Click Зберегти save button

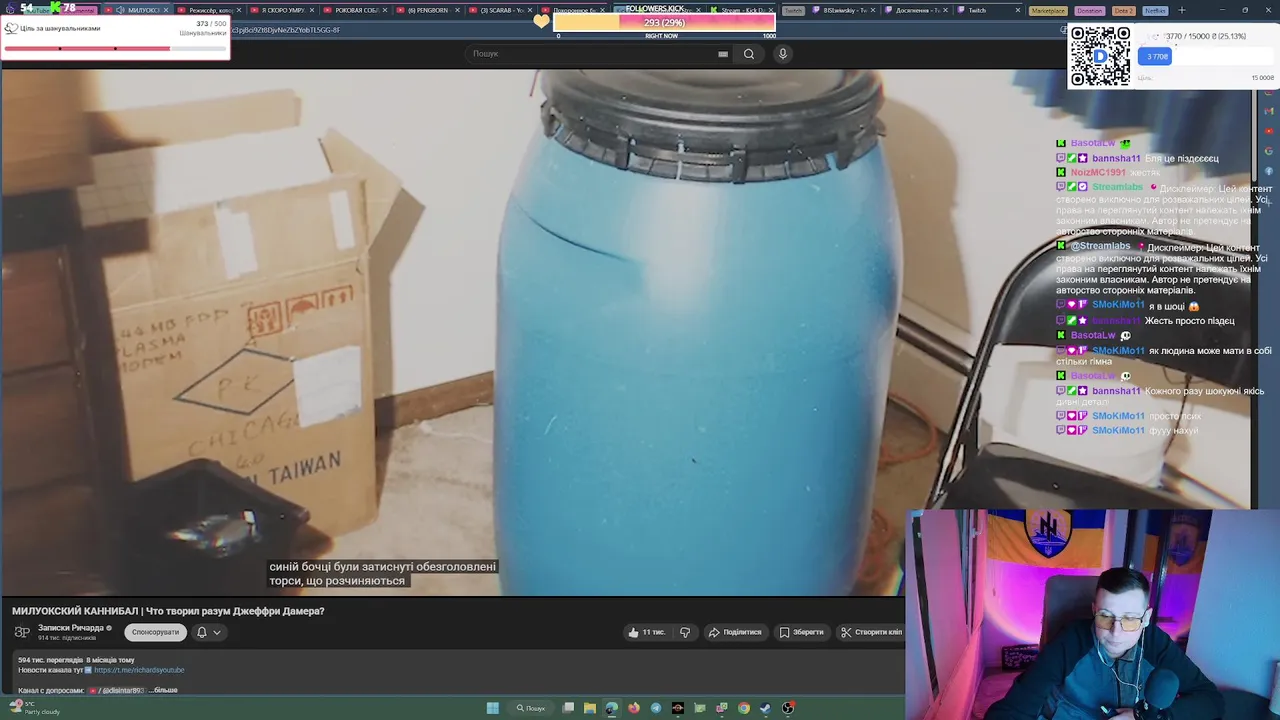coord(802,632)
